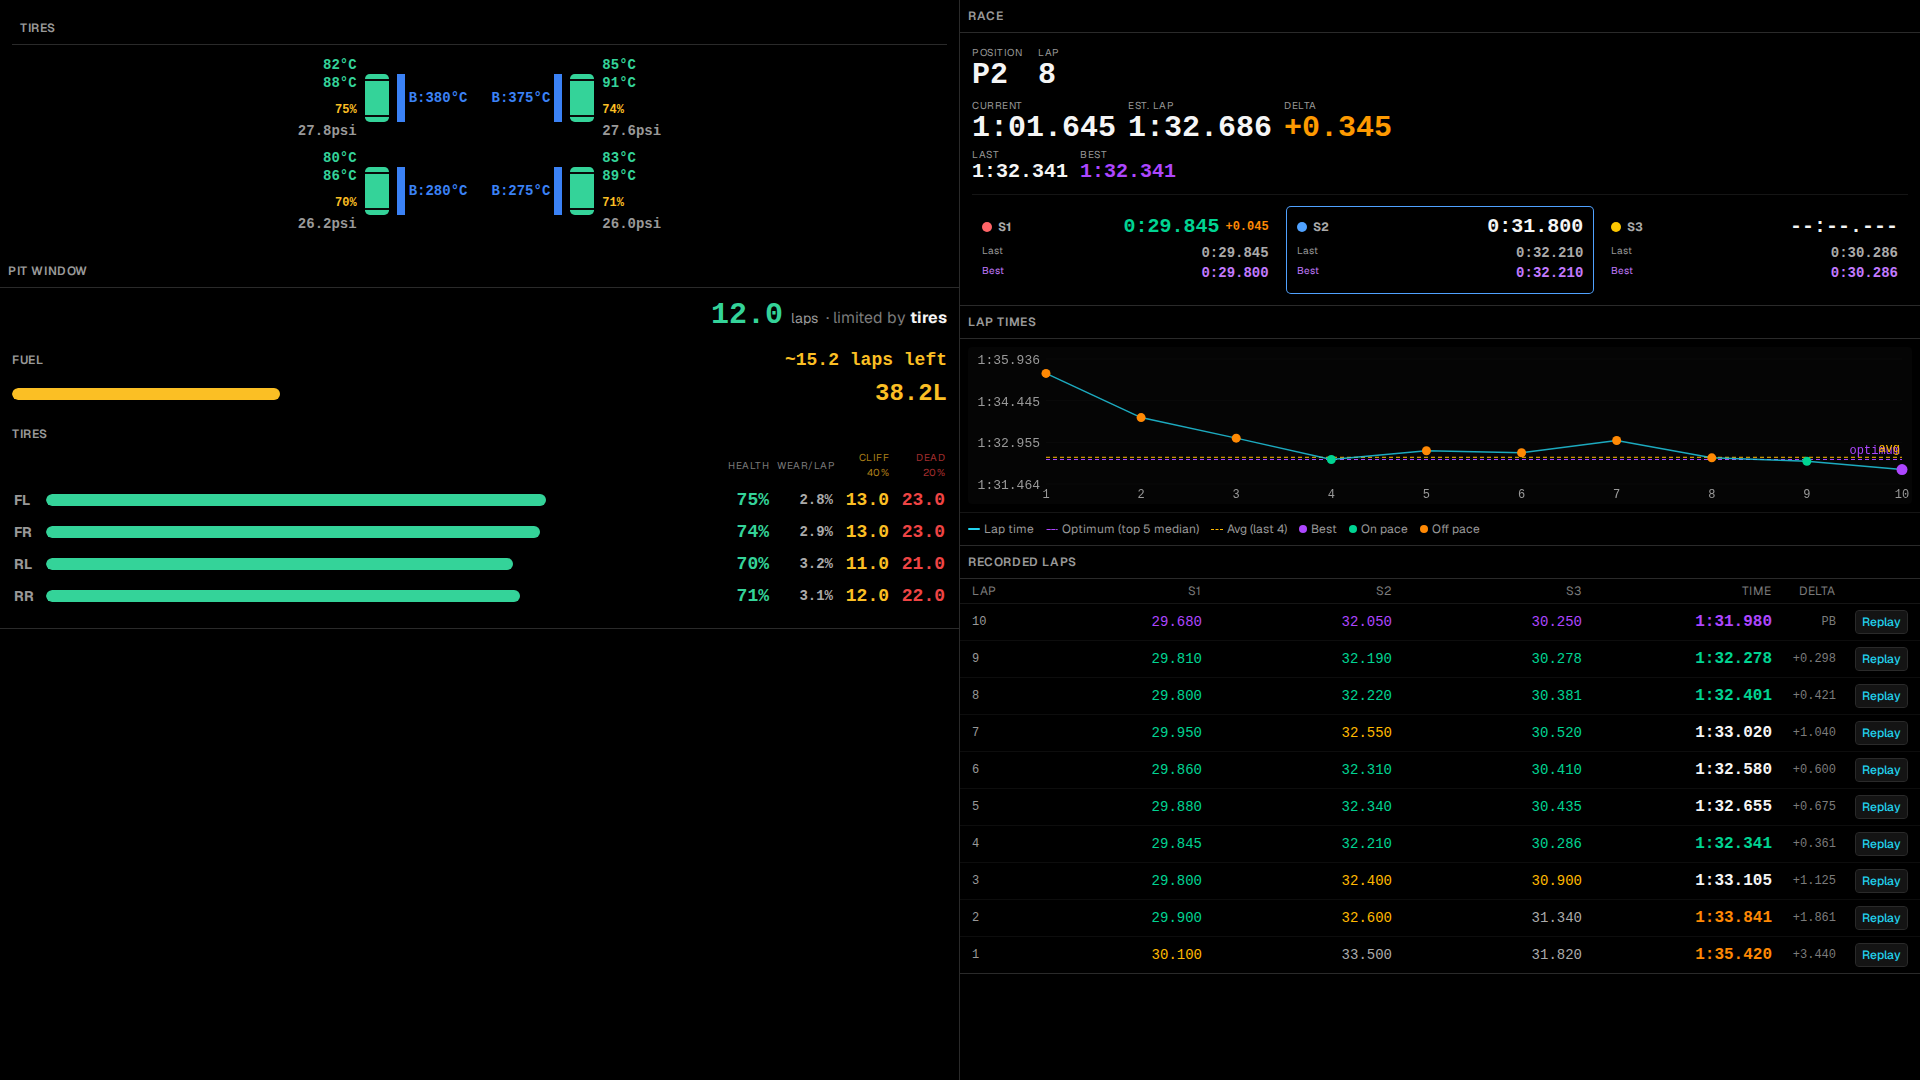Click Replay for lap 1
This screenshot has height=1080, width=1920.
[x=1881, y=955]
